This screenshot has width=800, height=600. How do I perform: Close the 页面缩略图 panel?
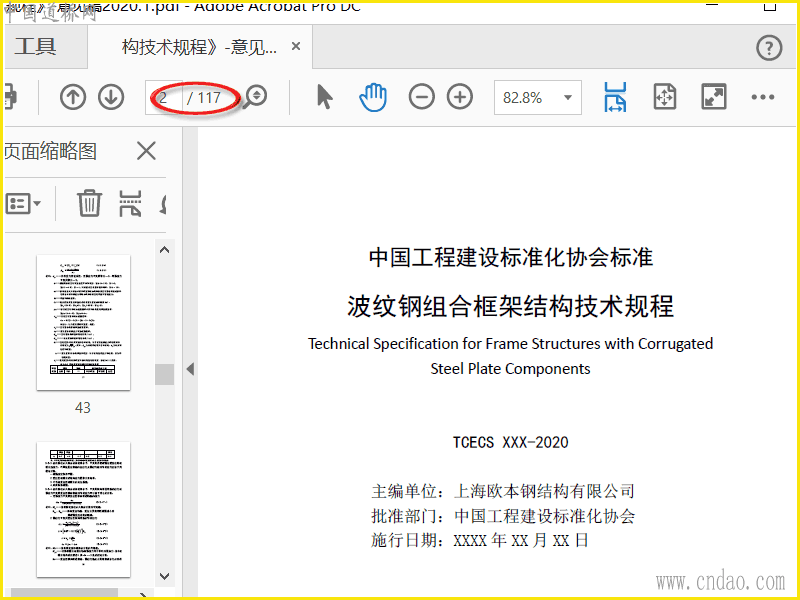pyautogui.click(x=146, y=151)
